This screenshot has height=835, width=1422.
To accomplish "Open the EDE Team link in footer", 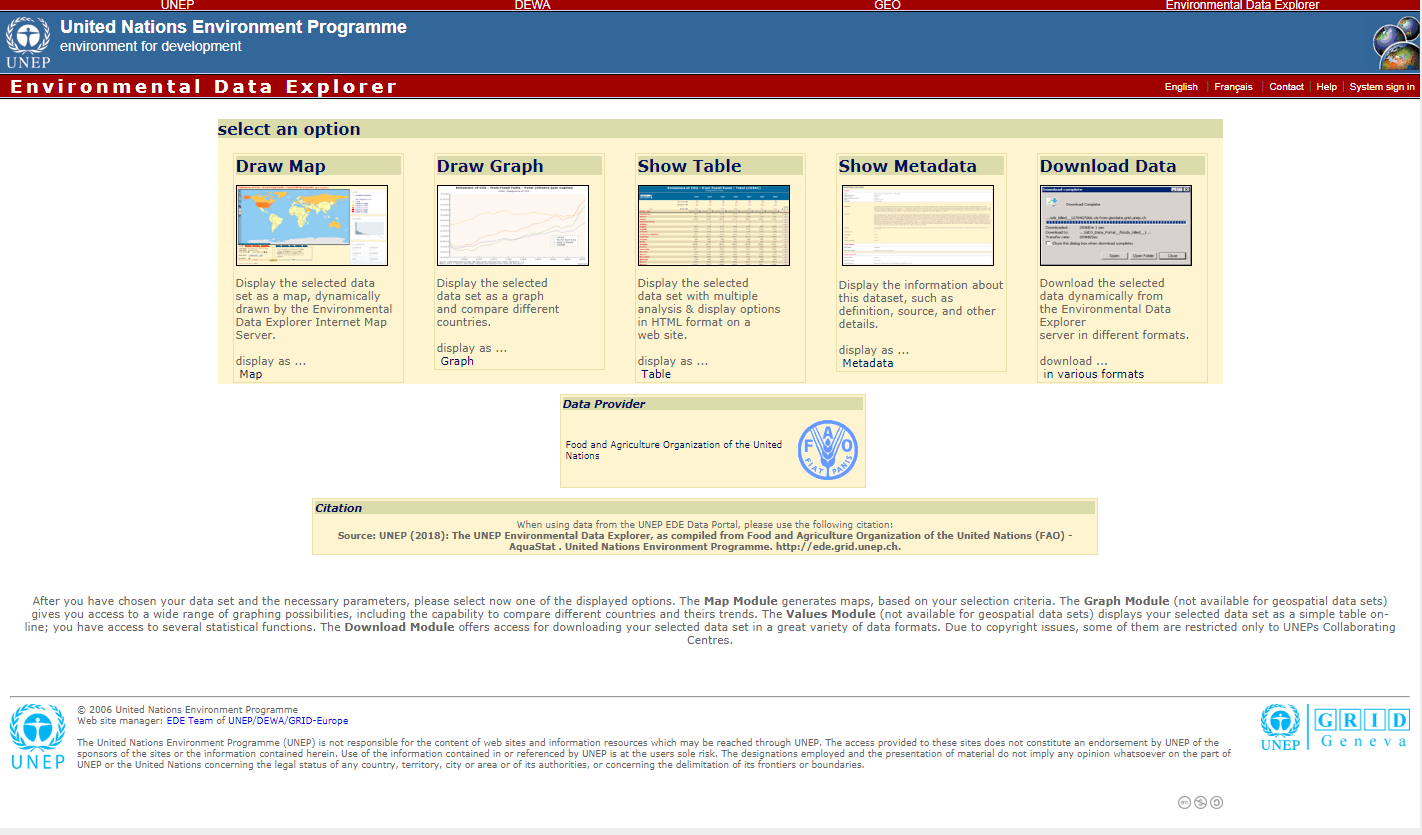I will 190,720.
